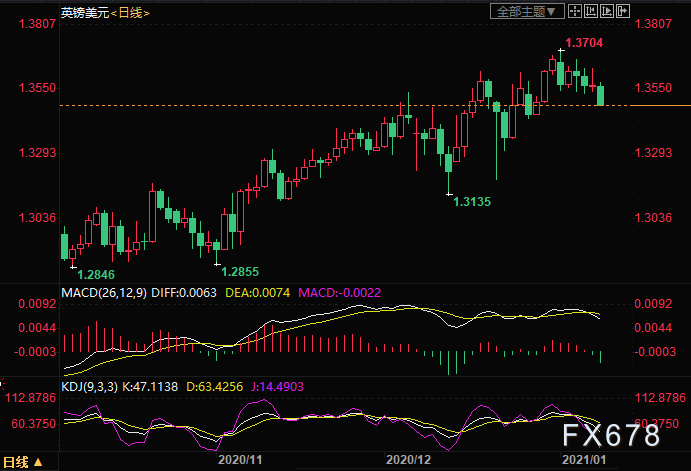Click the left axis 1.3550 price label
Viewport: 691px width, 471px height.
coord(37,88)
